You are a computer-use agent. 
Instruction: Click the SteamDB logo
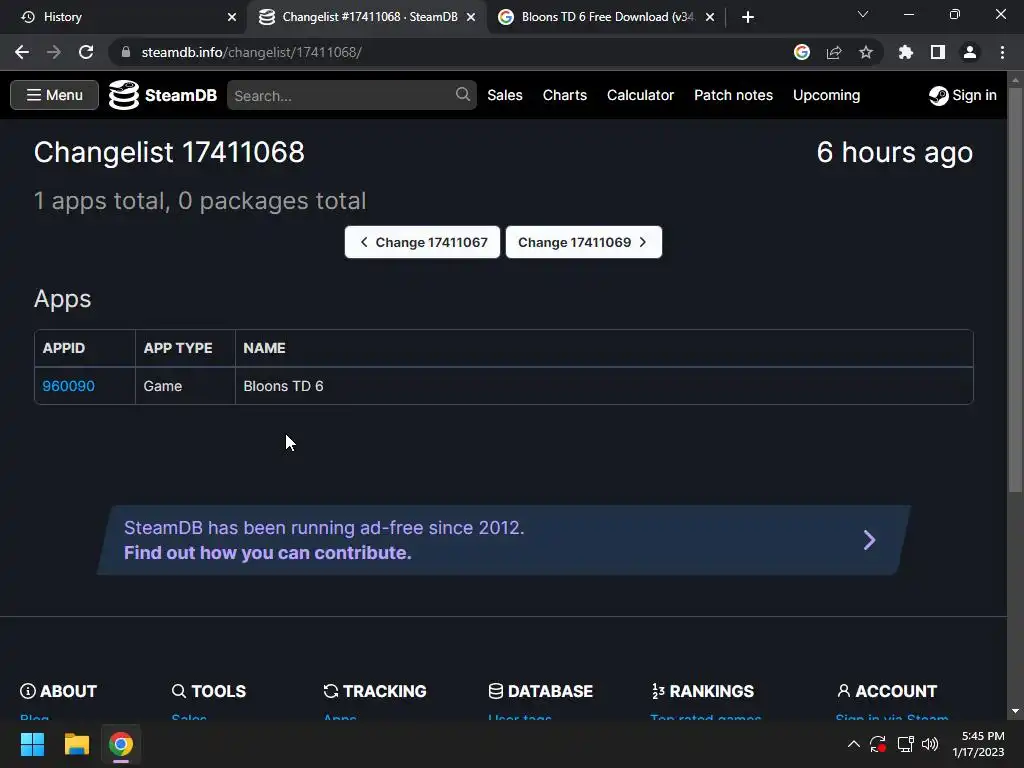pos(163,95)
